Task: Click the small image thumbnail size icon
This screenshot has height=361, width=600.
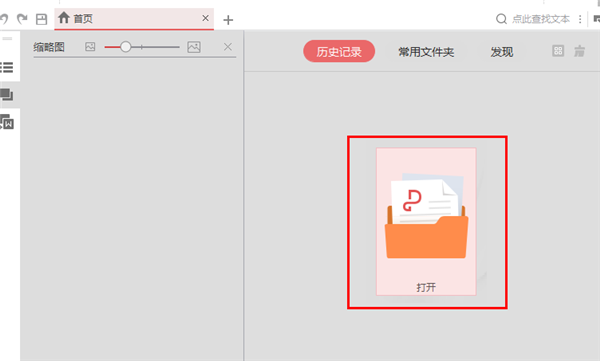Action: click(x=90, y=47)
